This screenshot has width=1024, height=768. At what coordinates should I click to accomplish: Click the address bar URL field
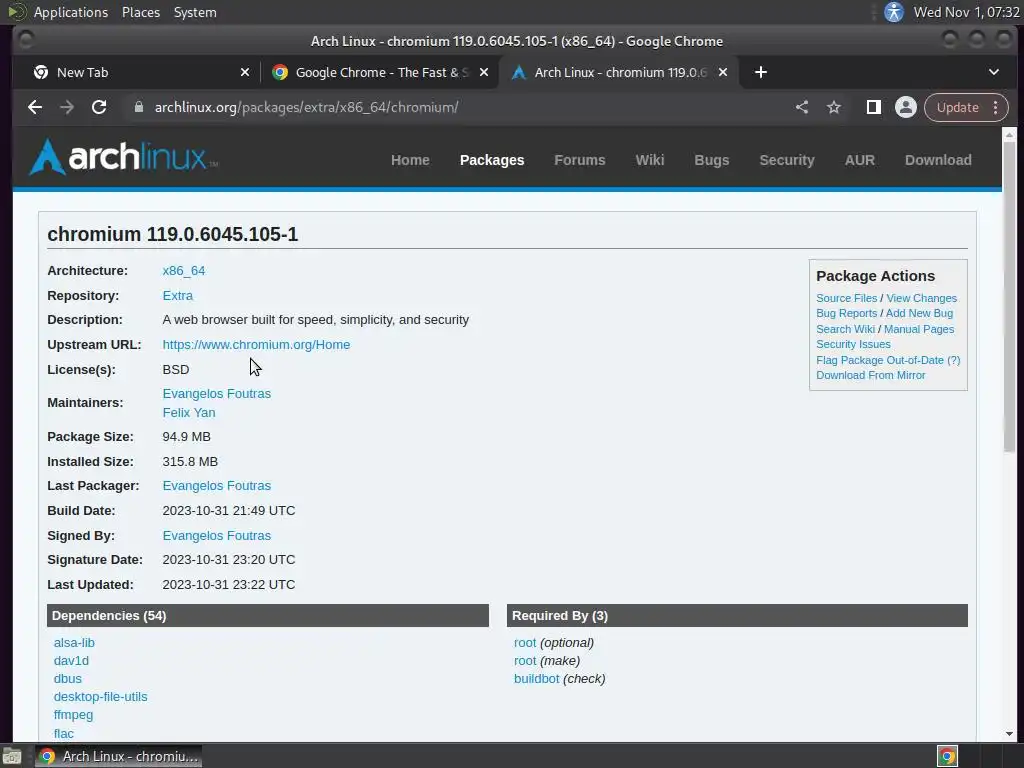[457, 107]
